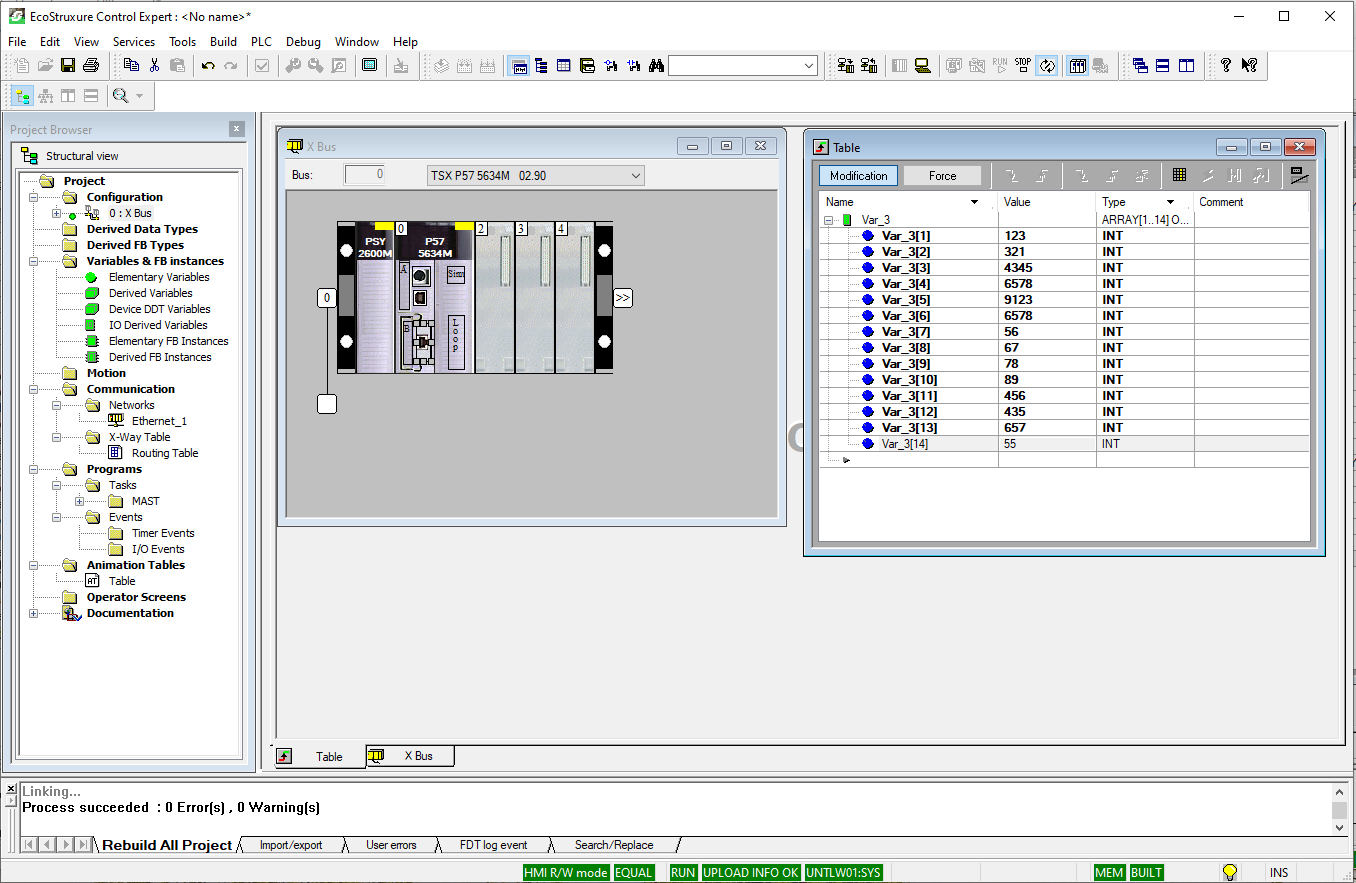Click the Bus number input field
This screenshot has height=883, width=1356.
pyautogui.click(x=364, y=175)
